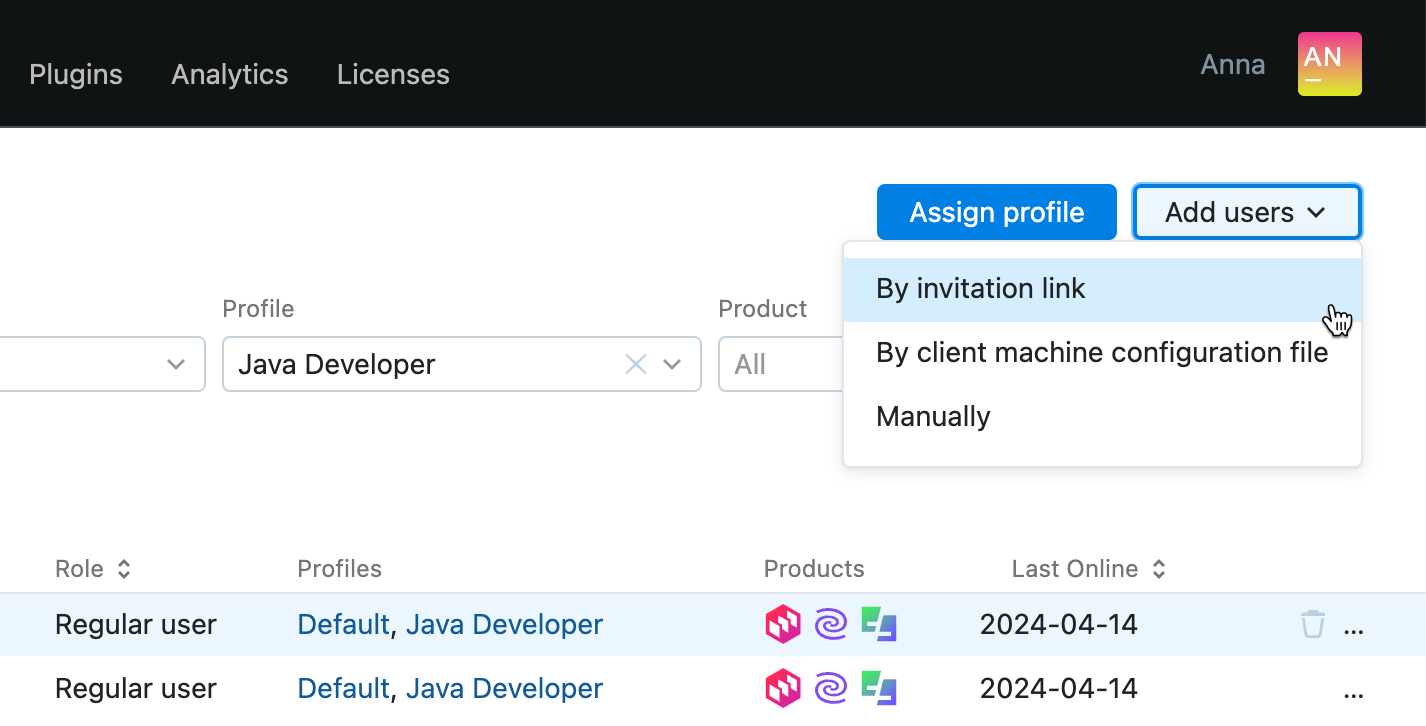Click the purple spiral product icon in first row
The height and width of the screenshot is (726, 1426).
tap(831, 623)
